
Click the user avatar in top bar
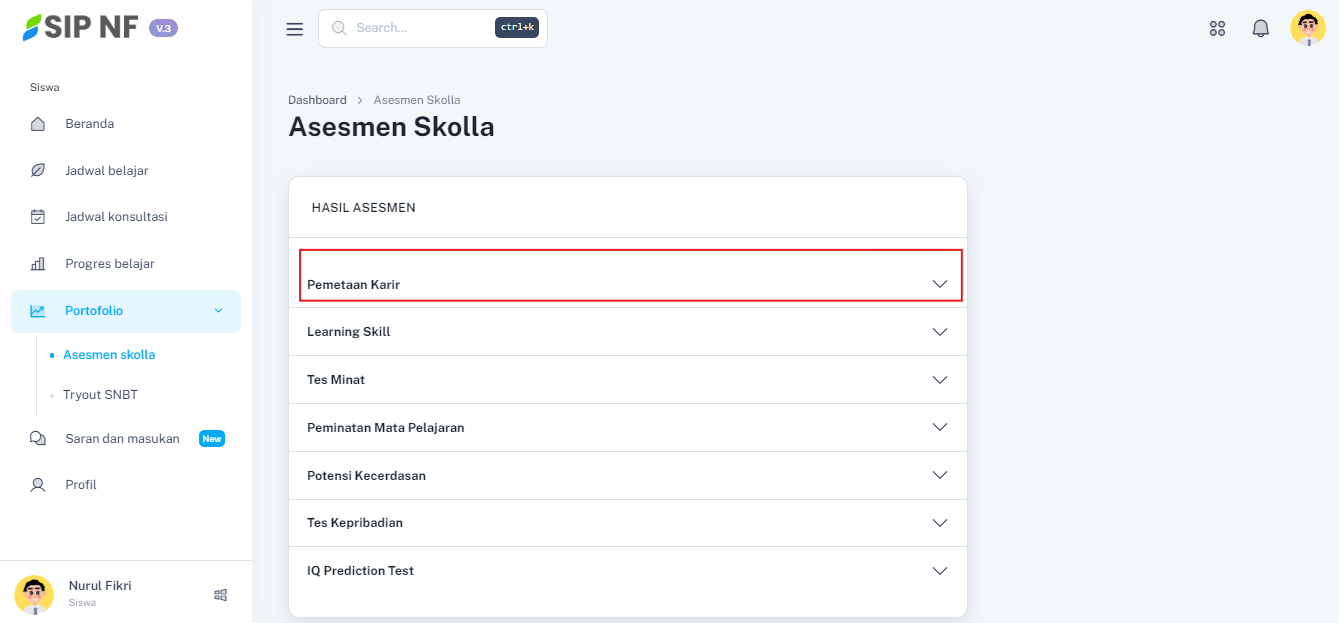tap(1307, 29)
